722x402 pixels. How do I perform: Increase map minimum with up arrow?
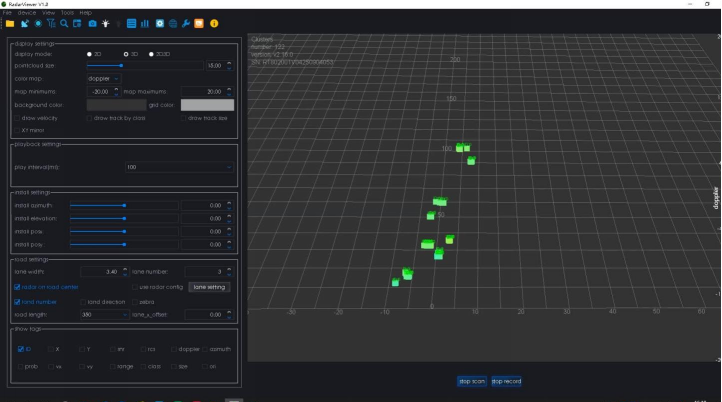[x=116, y=90]
